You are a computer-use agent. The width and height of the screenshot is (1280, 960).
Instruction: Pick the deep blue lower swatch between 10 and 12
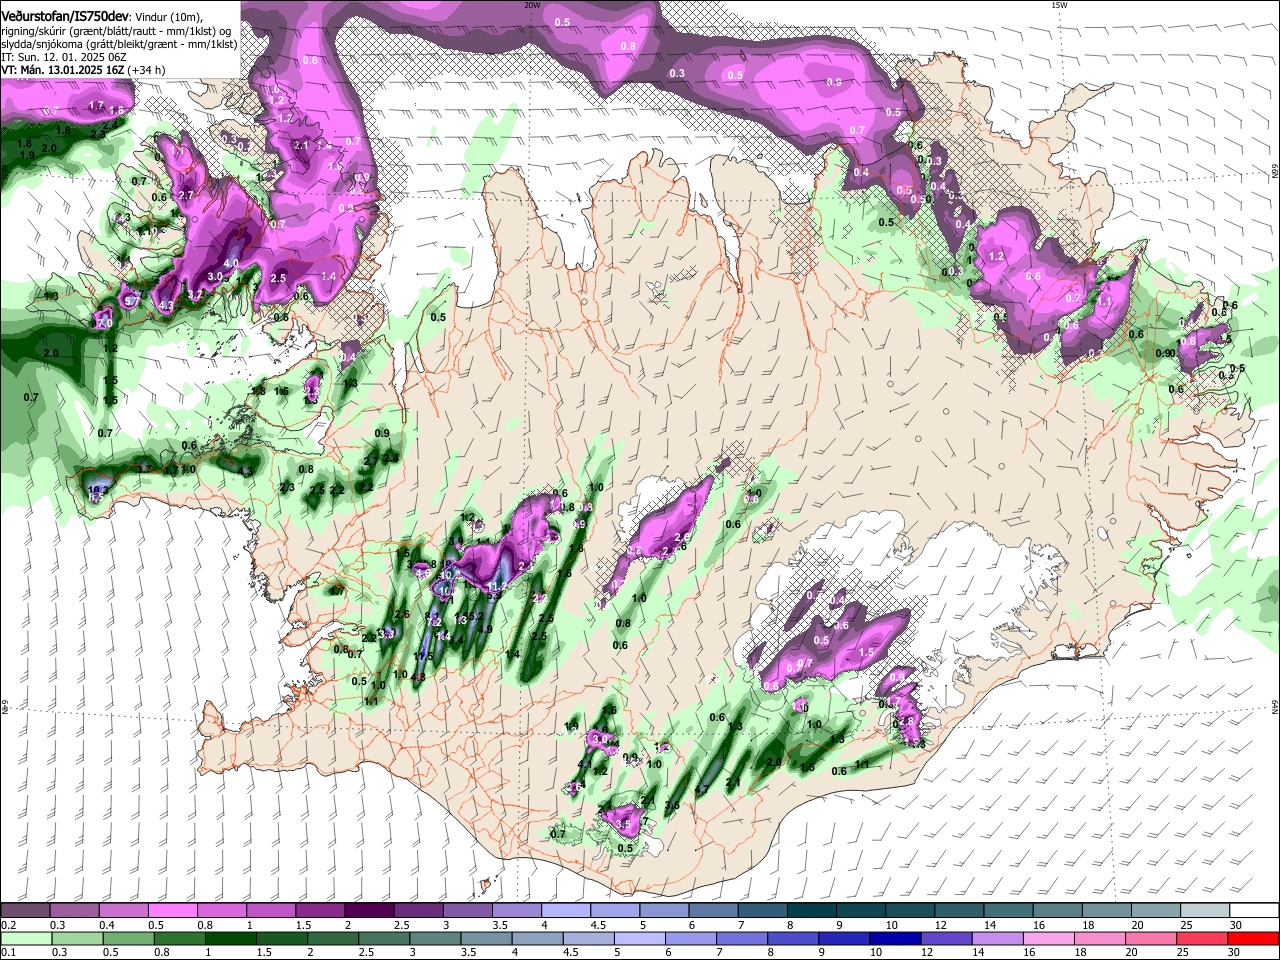896,938
